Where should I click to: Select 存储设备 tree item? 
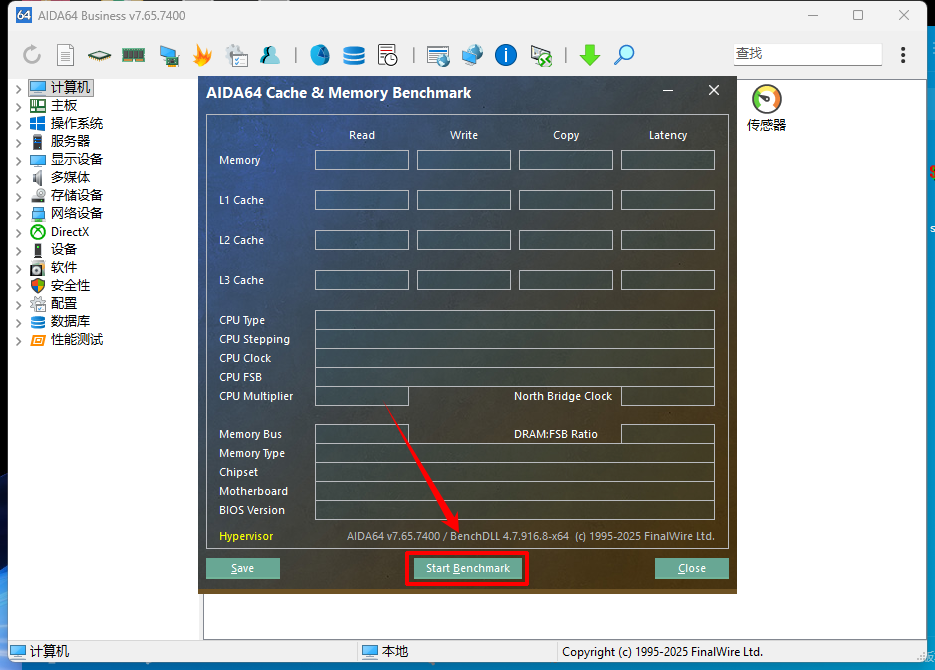coord(77,195)
